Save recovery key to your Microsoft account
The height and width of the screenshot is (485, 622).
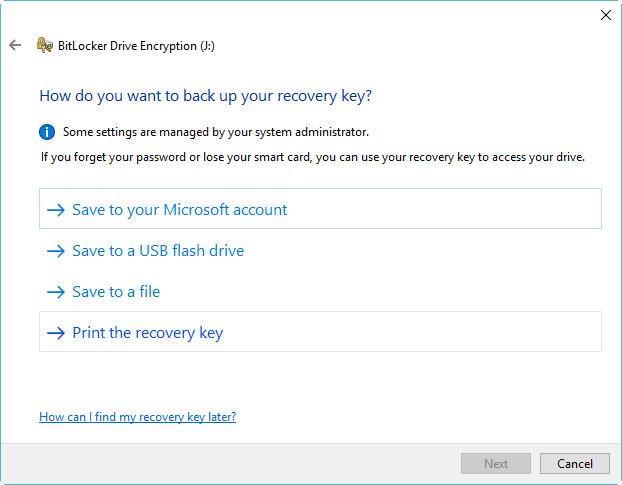(180, 210)
